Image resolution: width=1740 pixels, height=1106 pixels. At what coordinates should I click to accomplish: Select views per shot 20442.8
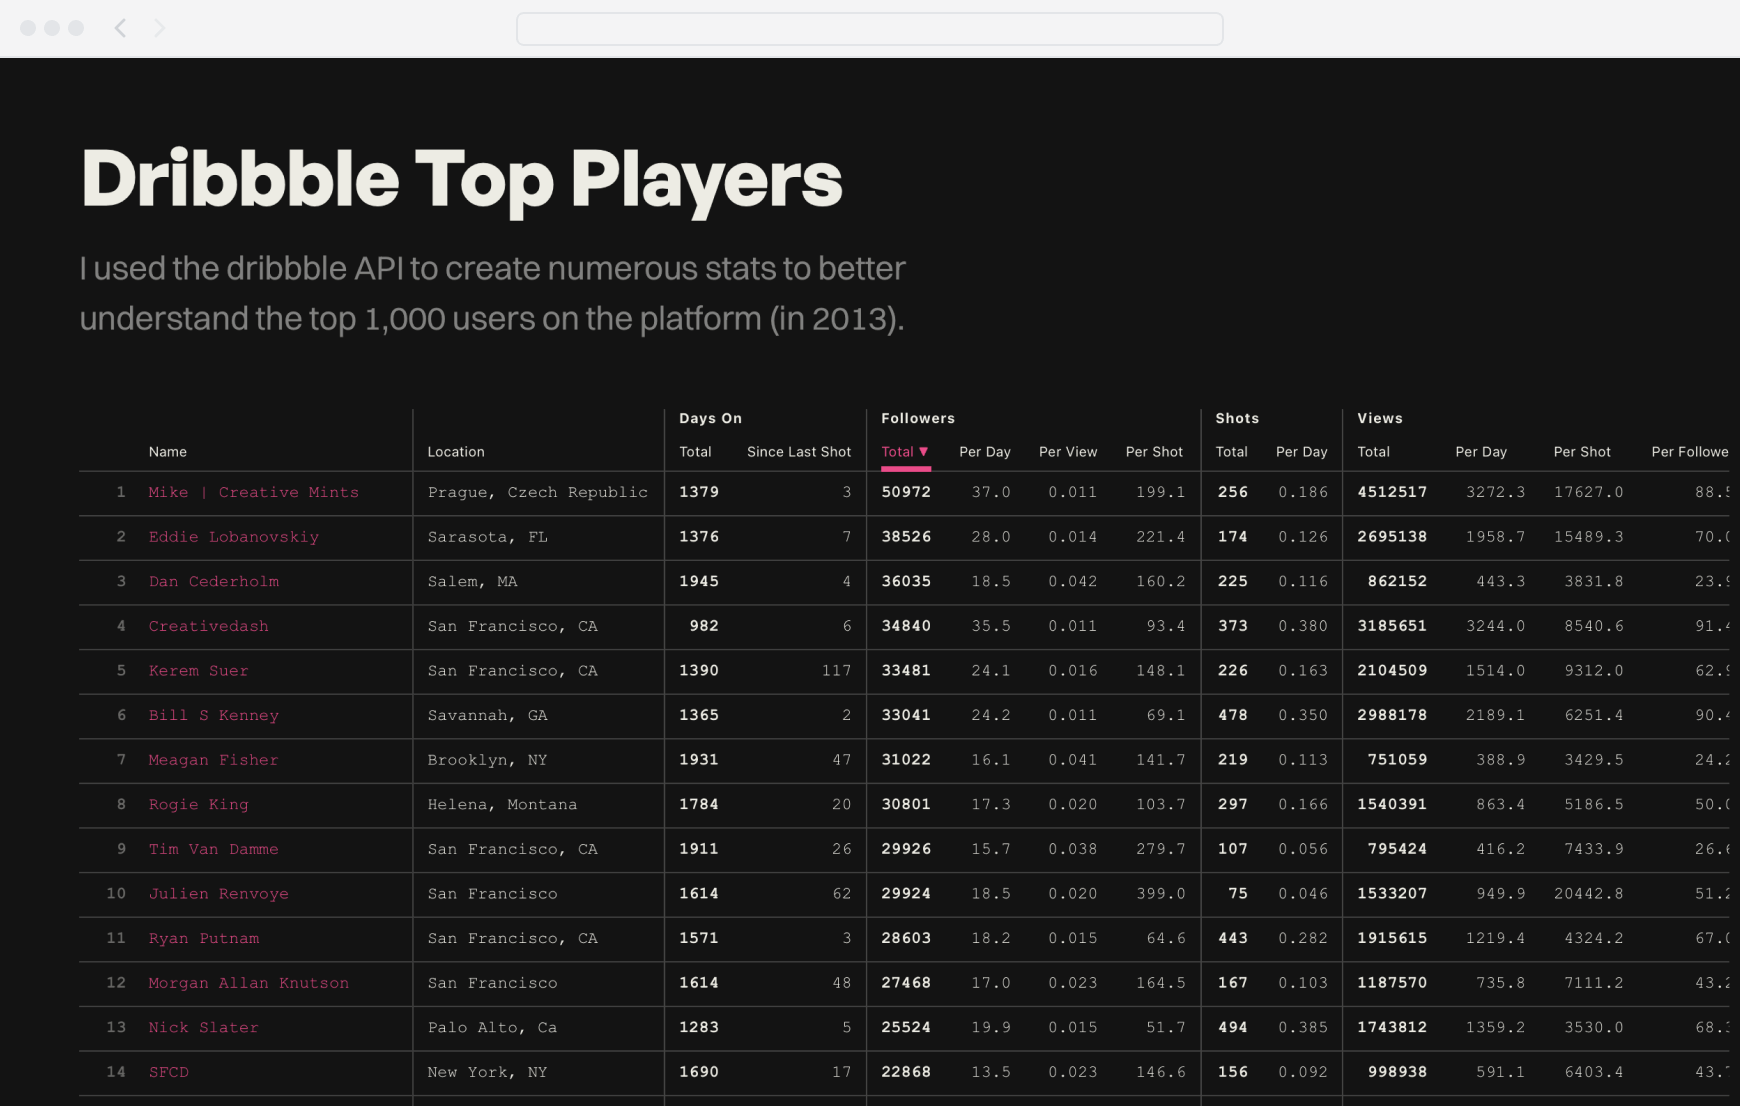1589,894
